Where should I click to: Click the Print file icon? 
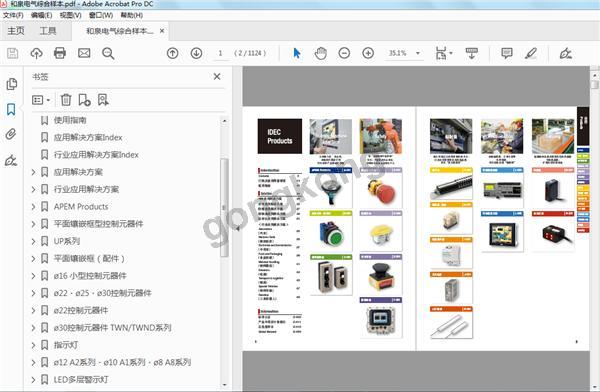(x=60, y=53)
